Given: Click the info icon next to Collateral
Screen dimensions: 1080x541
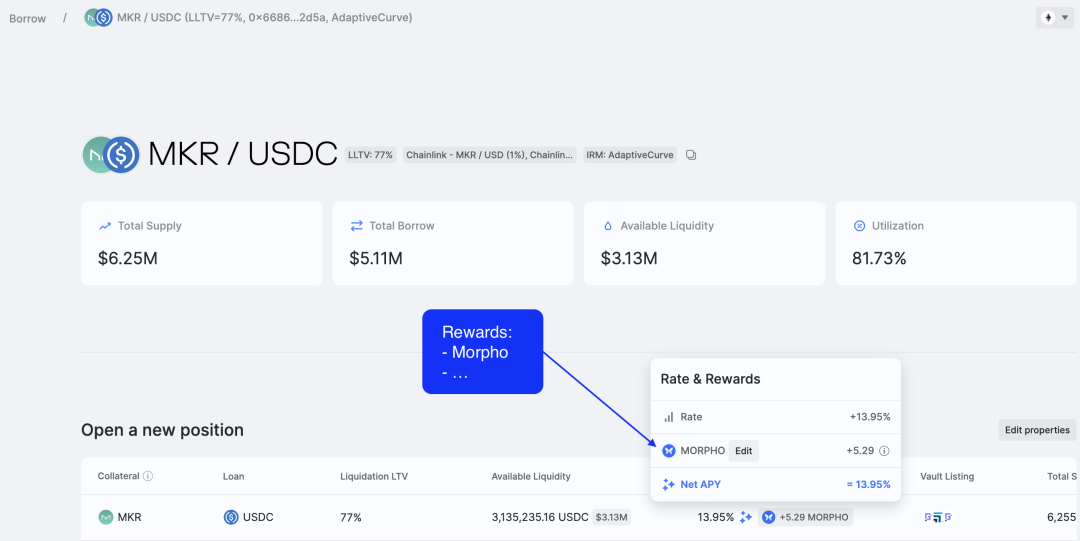Looking at the screenshot, I should (x=149, y=476).
